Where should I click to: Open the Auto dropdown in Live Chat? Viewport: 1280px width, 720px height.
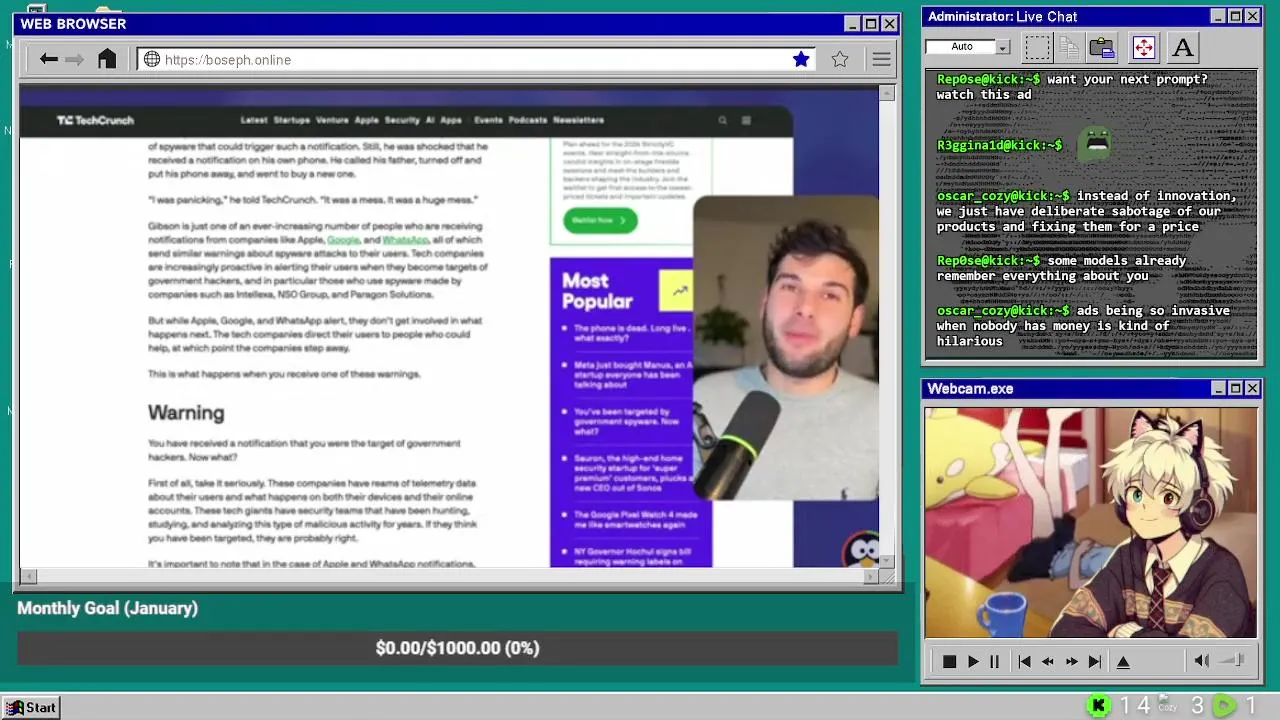click(x=1002, y=47)
